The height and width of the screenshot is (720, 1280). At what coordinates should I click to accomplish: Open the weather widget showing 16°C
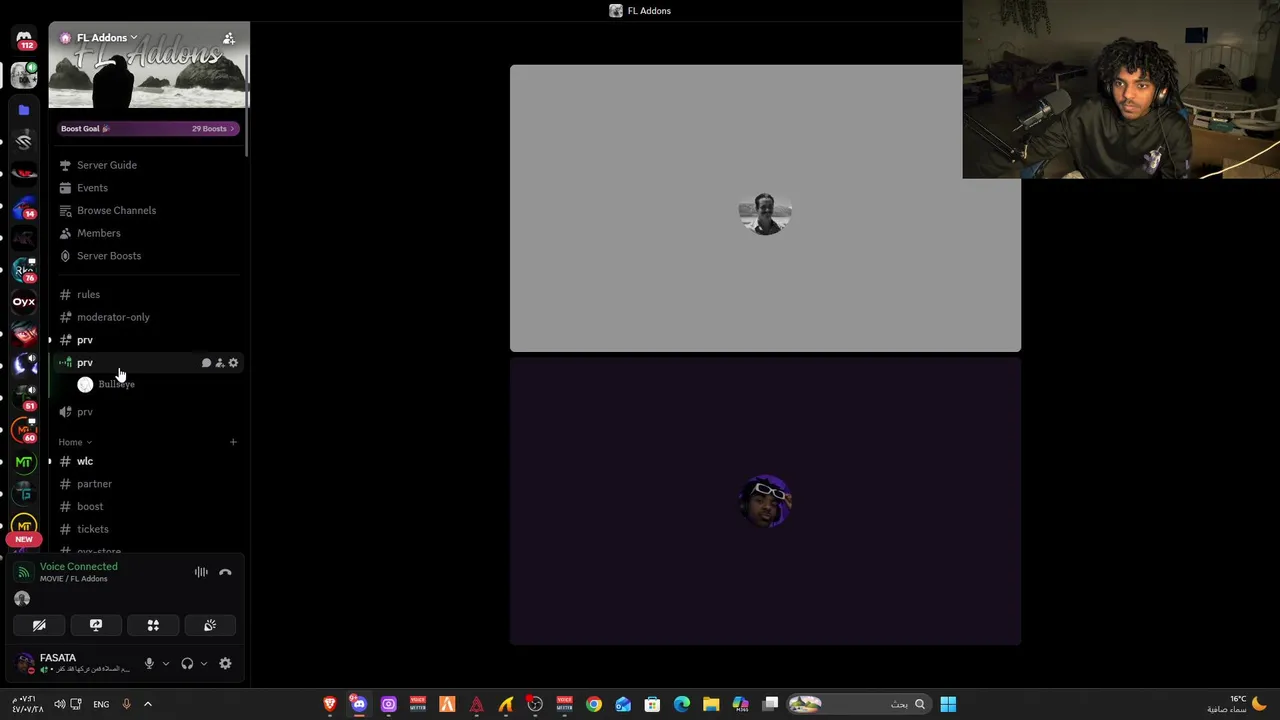1236,705
